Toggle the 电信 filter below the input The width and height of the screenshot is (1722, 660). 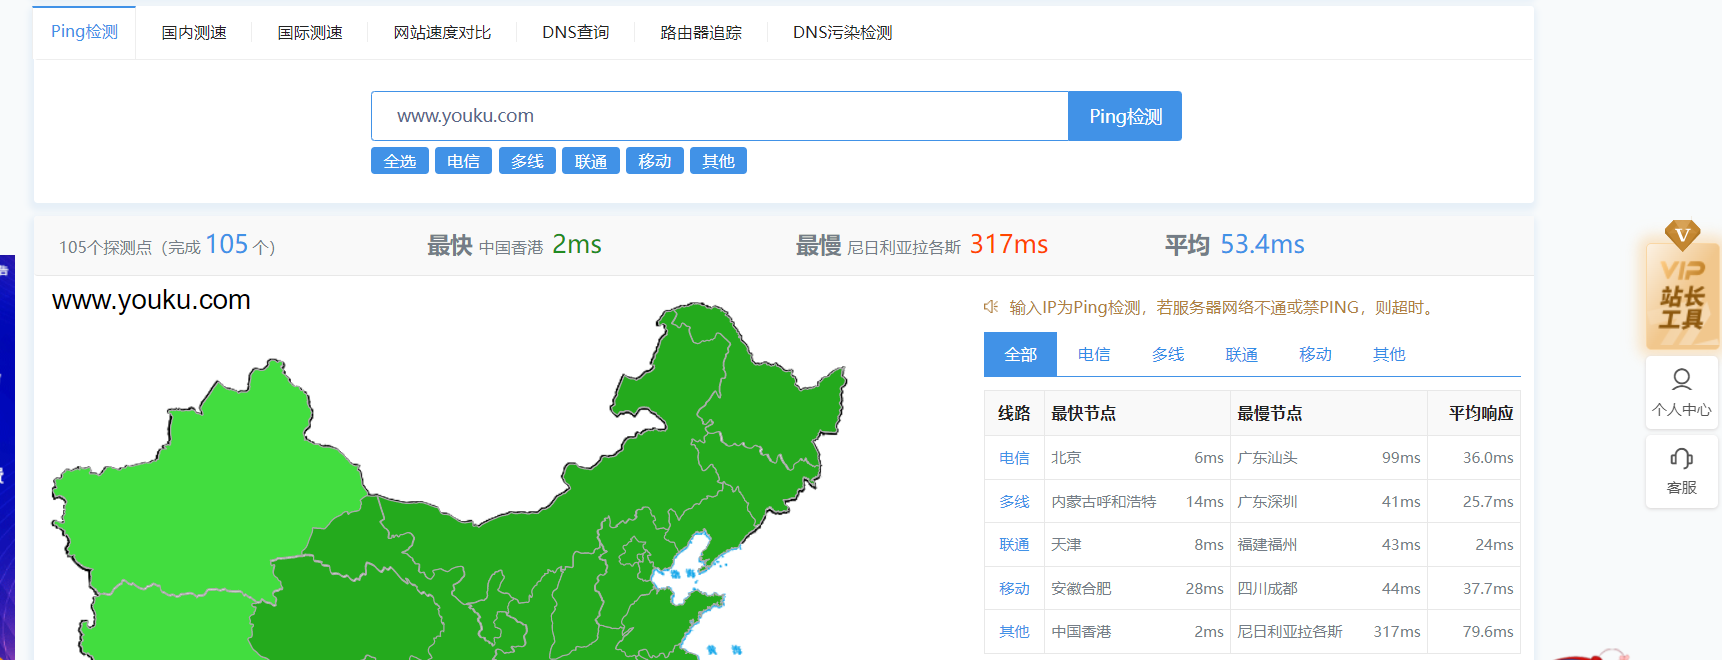coord(463,161)
